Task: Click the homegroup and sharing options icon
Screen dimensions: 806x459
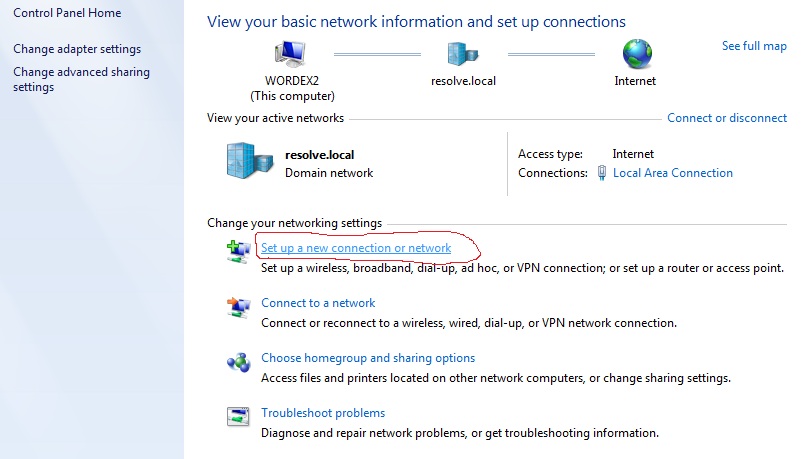Action: click(x=238, y=362)
